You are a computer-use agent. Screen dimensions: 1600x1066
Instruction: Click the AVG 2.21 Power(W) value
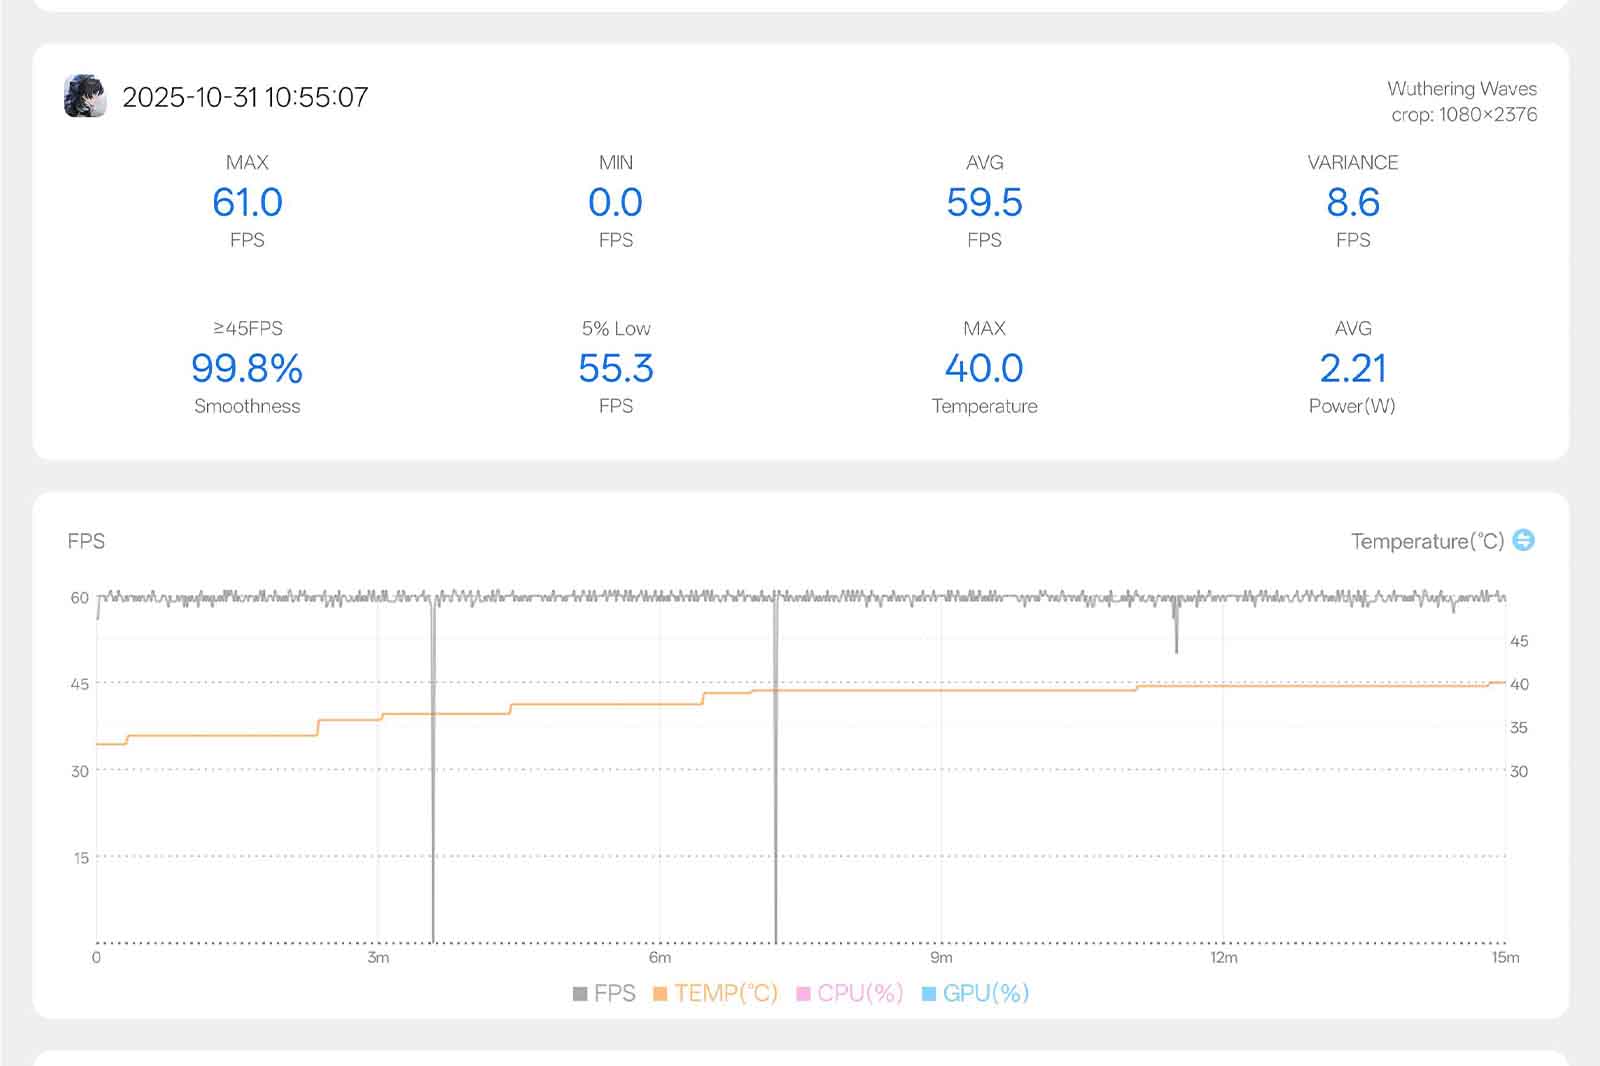(1352, 368)
